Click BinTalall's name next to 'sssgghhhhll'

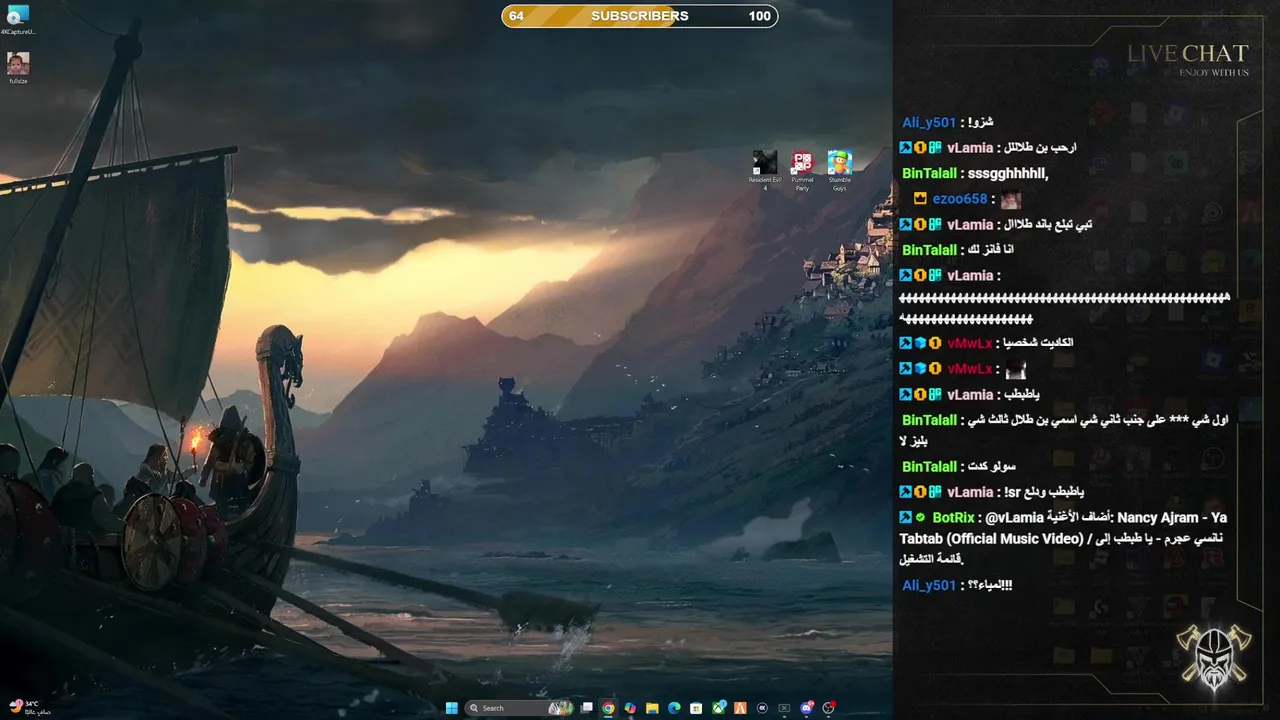click(929, 173)
